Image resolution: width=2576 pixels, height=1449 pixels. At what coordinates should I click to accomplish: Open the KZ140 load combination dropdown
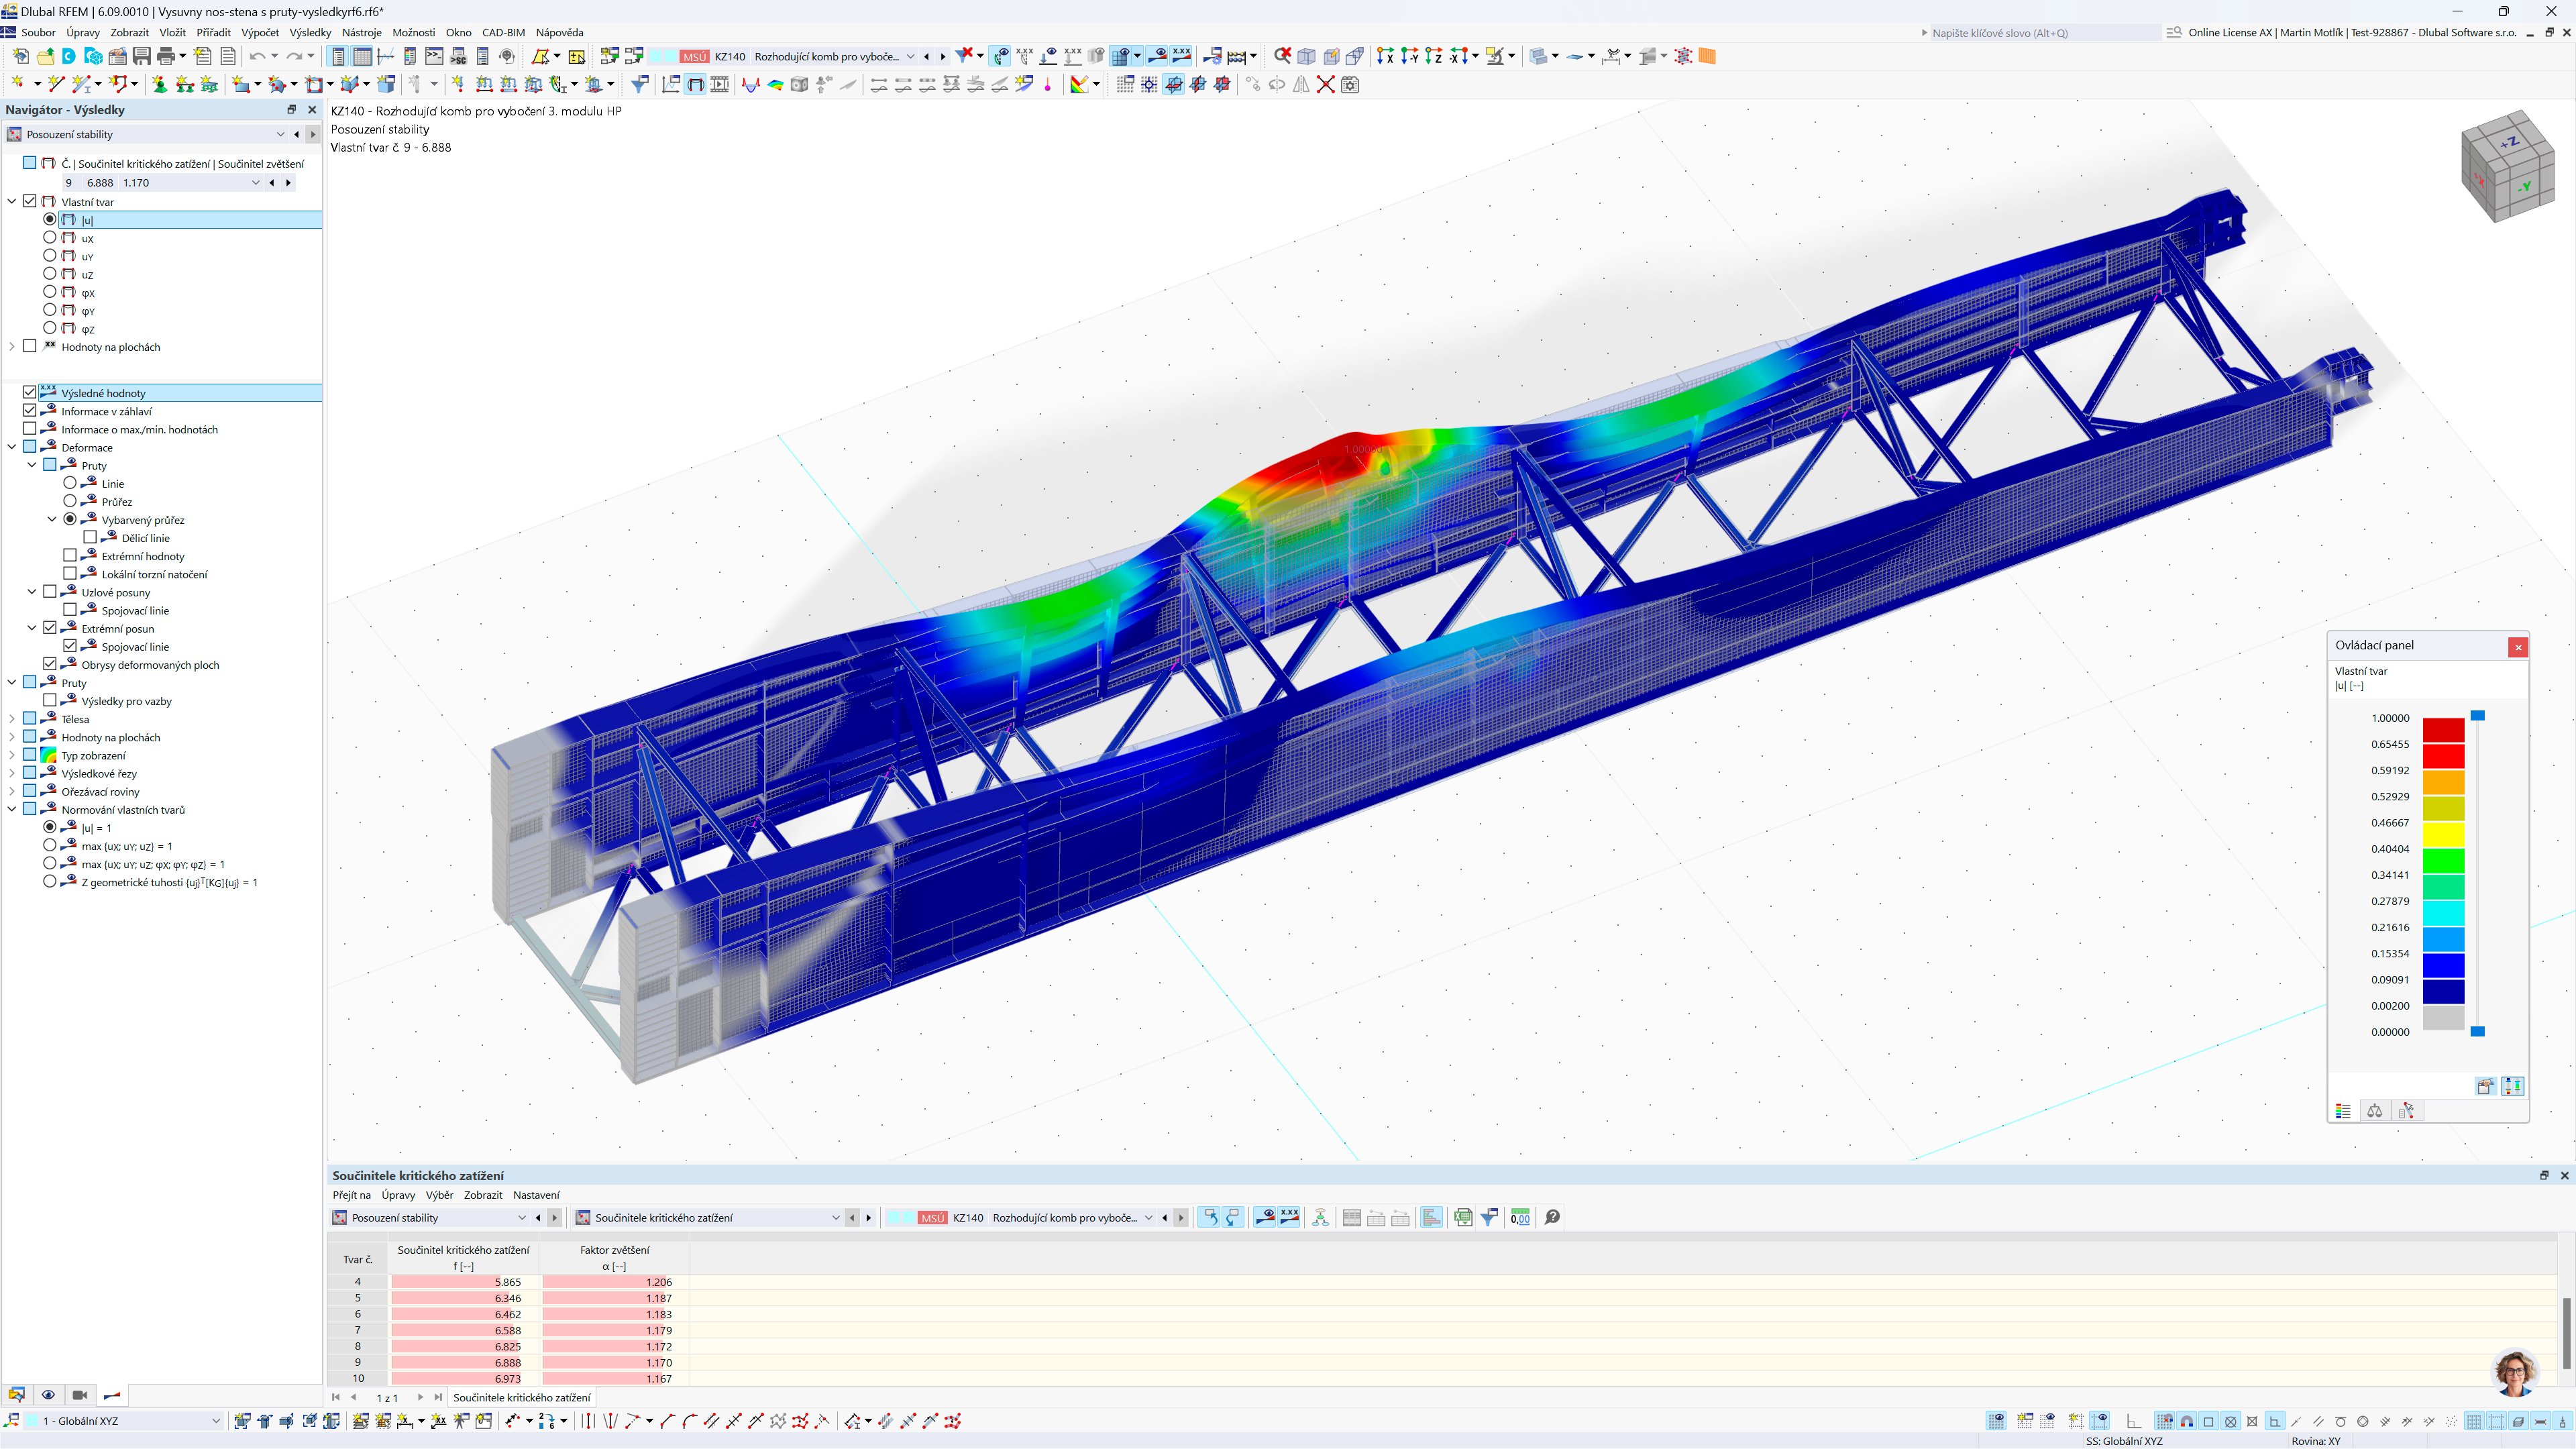[909, 56]
